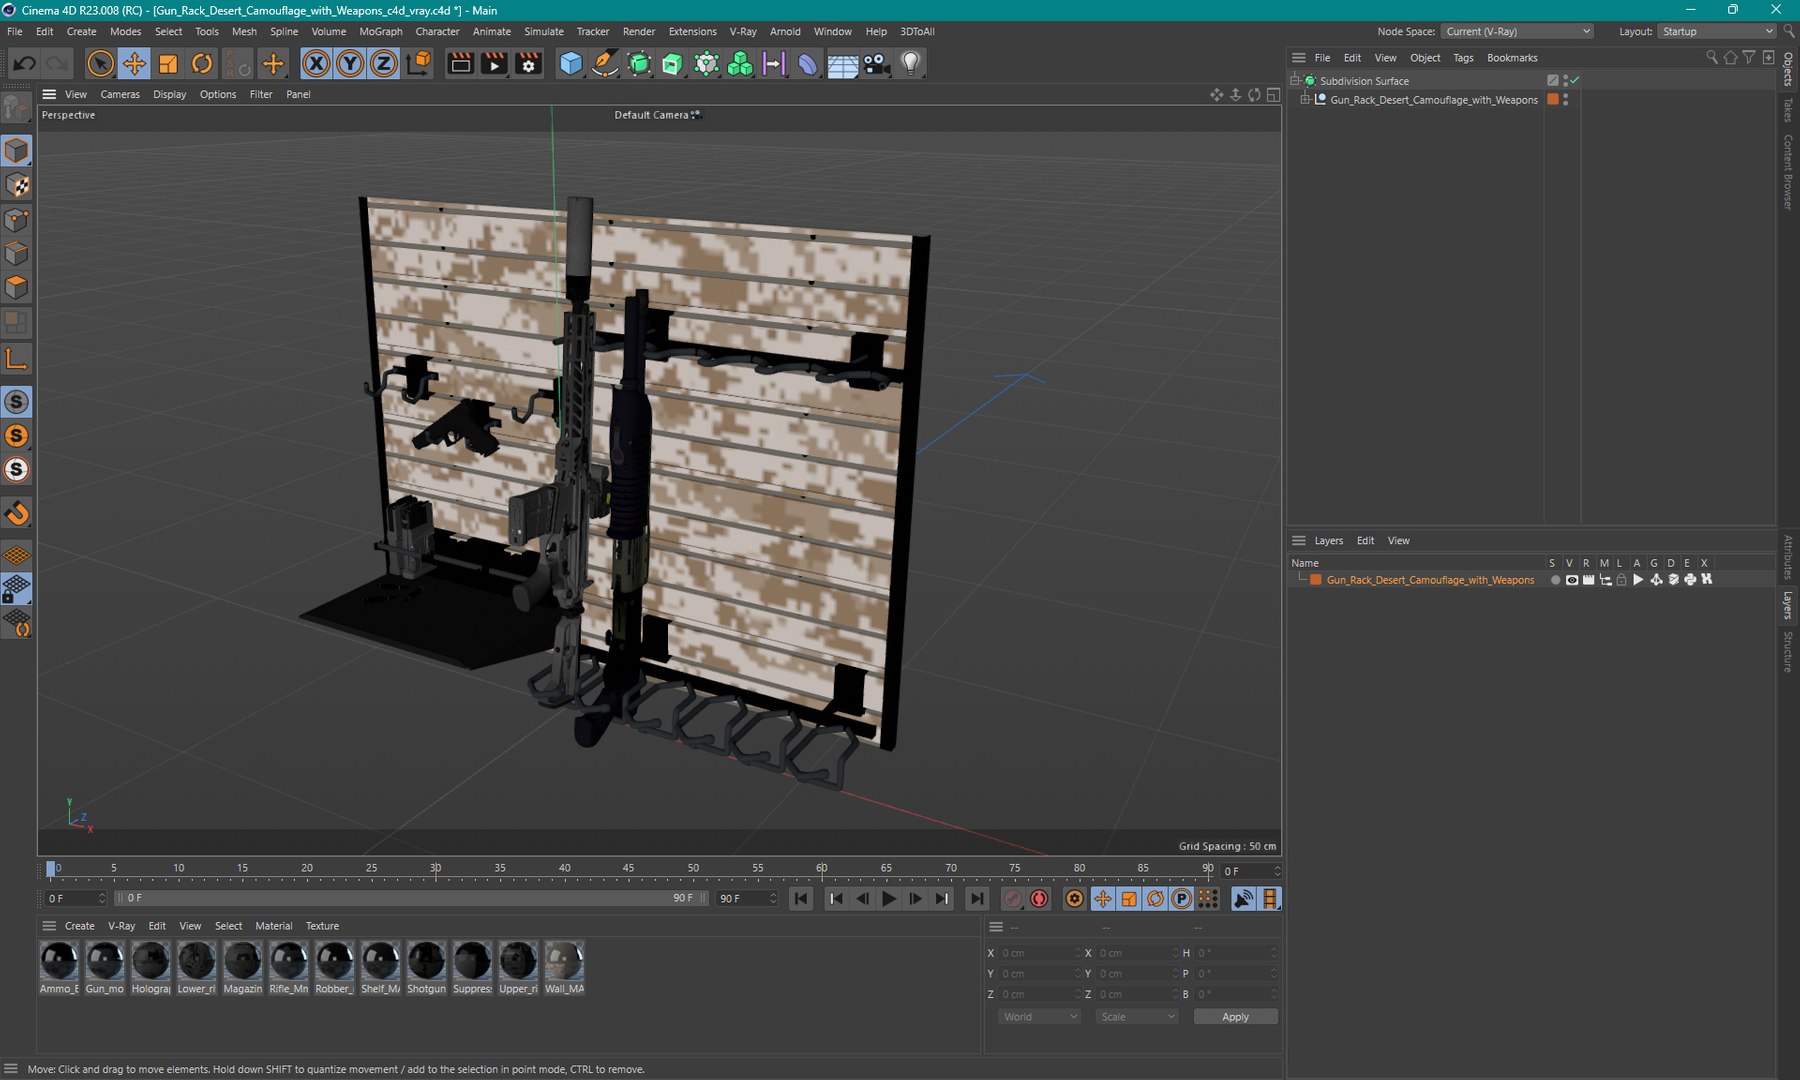Open the Simulate menu
The width and height of the screenshot is (1800, 1080).
[x=544, y=31]
